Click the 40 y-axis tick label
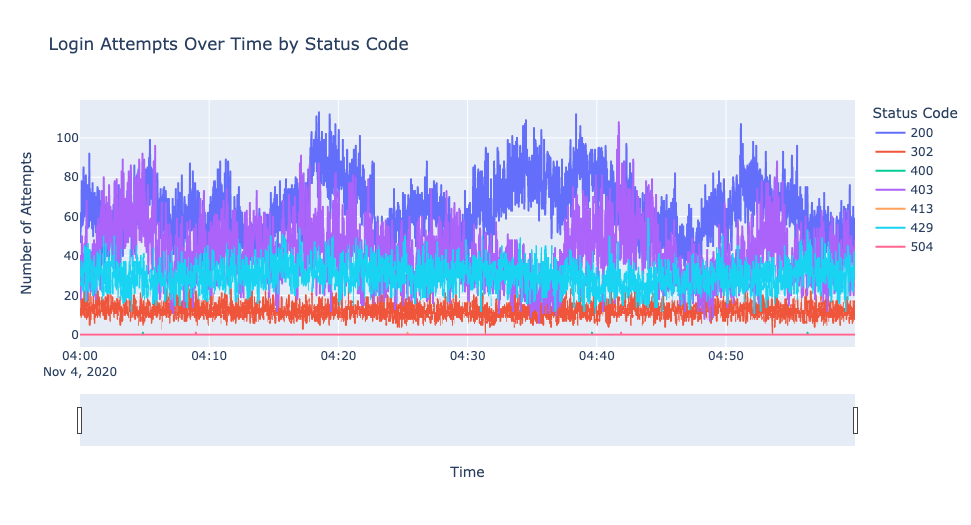 71,256
